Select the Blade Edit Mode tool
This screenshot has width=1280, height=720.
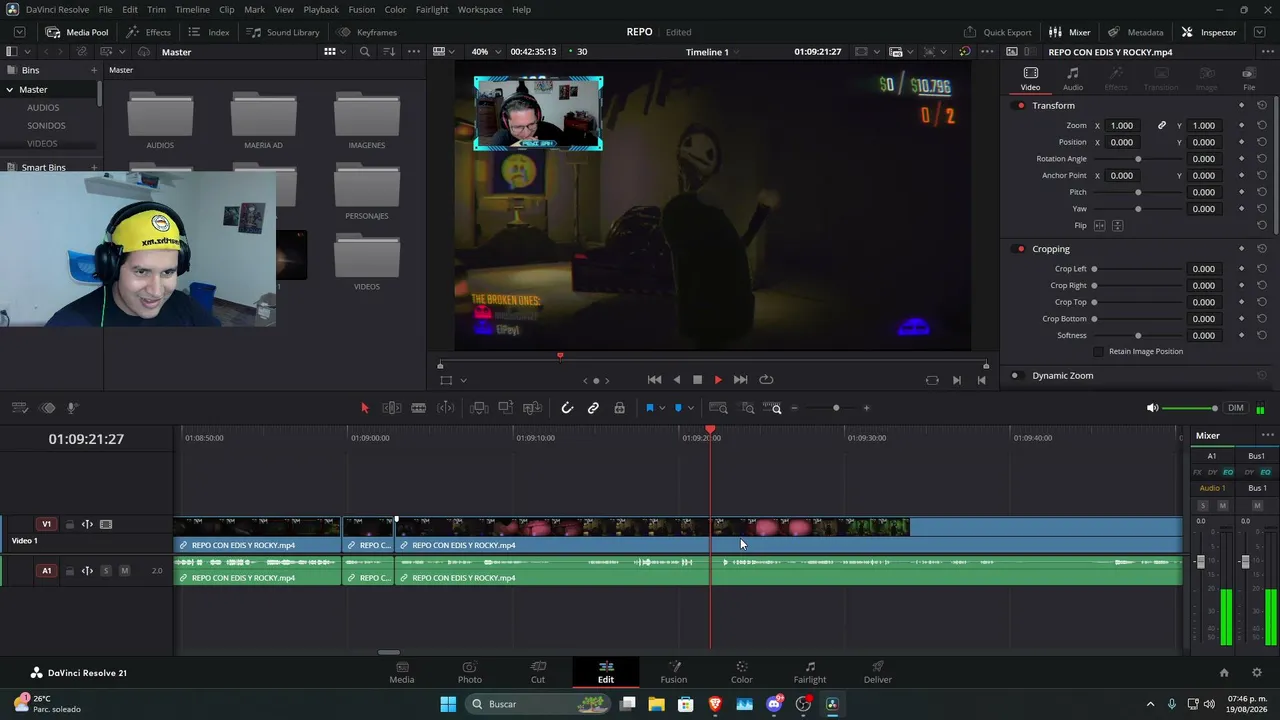[x=419, y=408]
